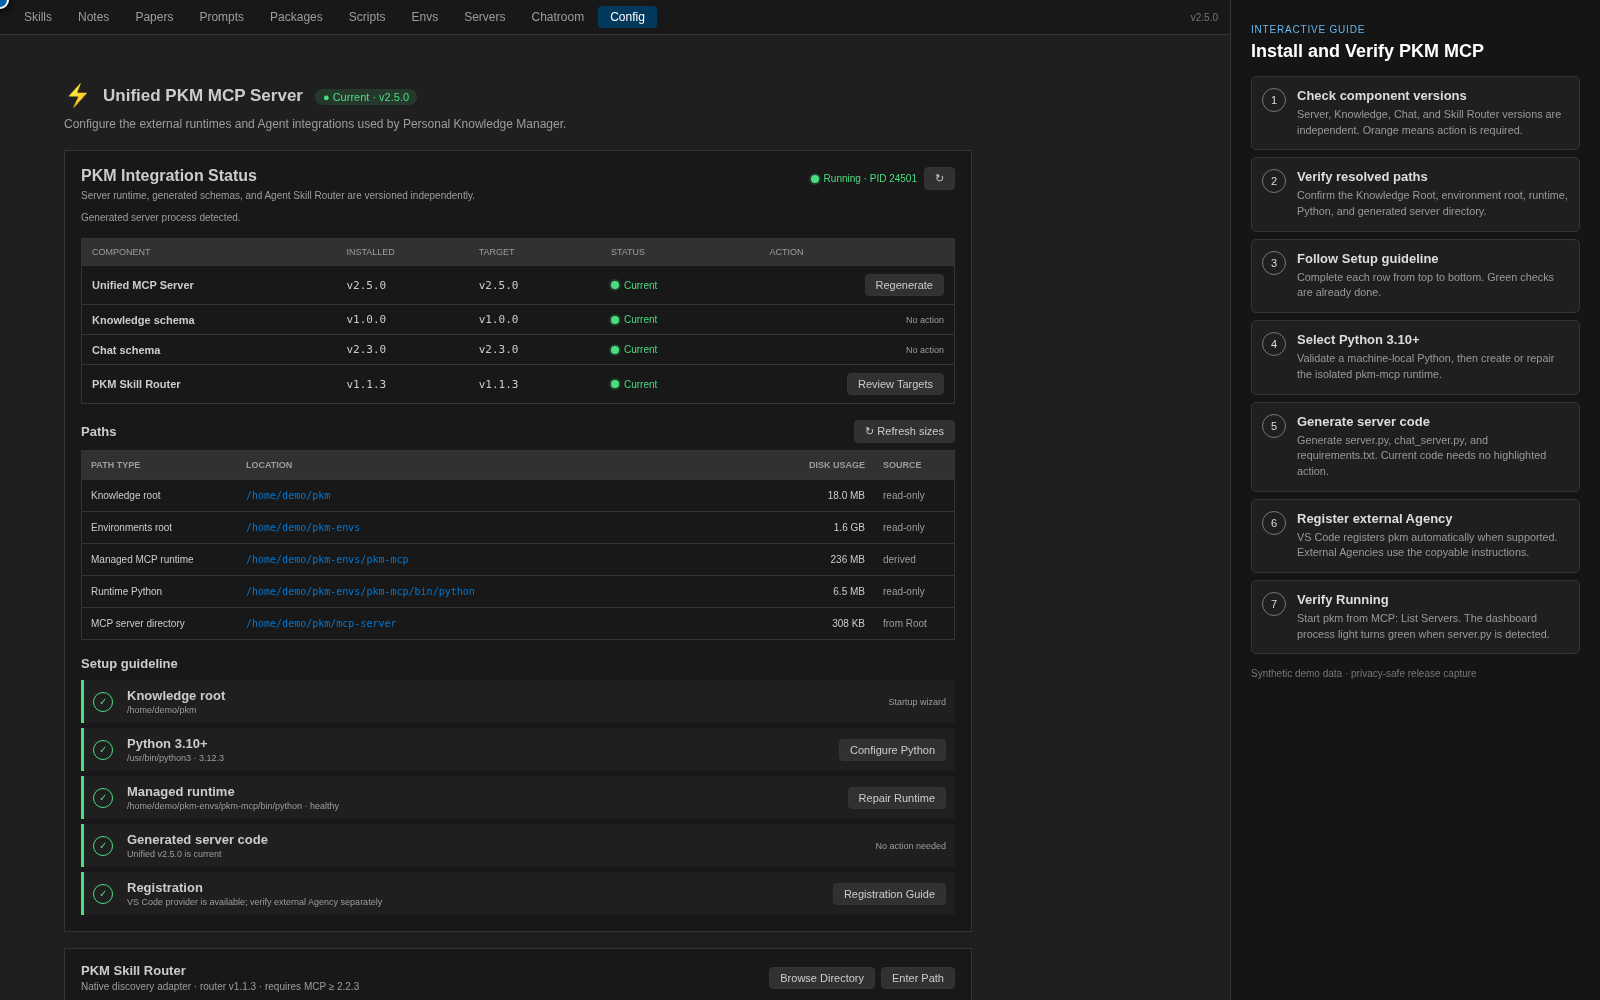Go to the Prompts tab
Image resolution: width=1600 pixels, height=1000 pixels.
pyautogui.click(x=221, y=17)
